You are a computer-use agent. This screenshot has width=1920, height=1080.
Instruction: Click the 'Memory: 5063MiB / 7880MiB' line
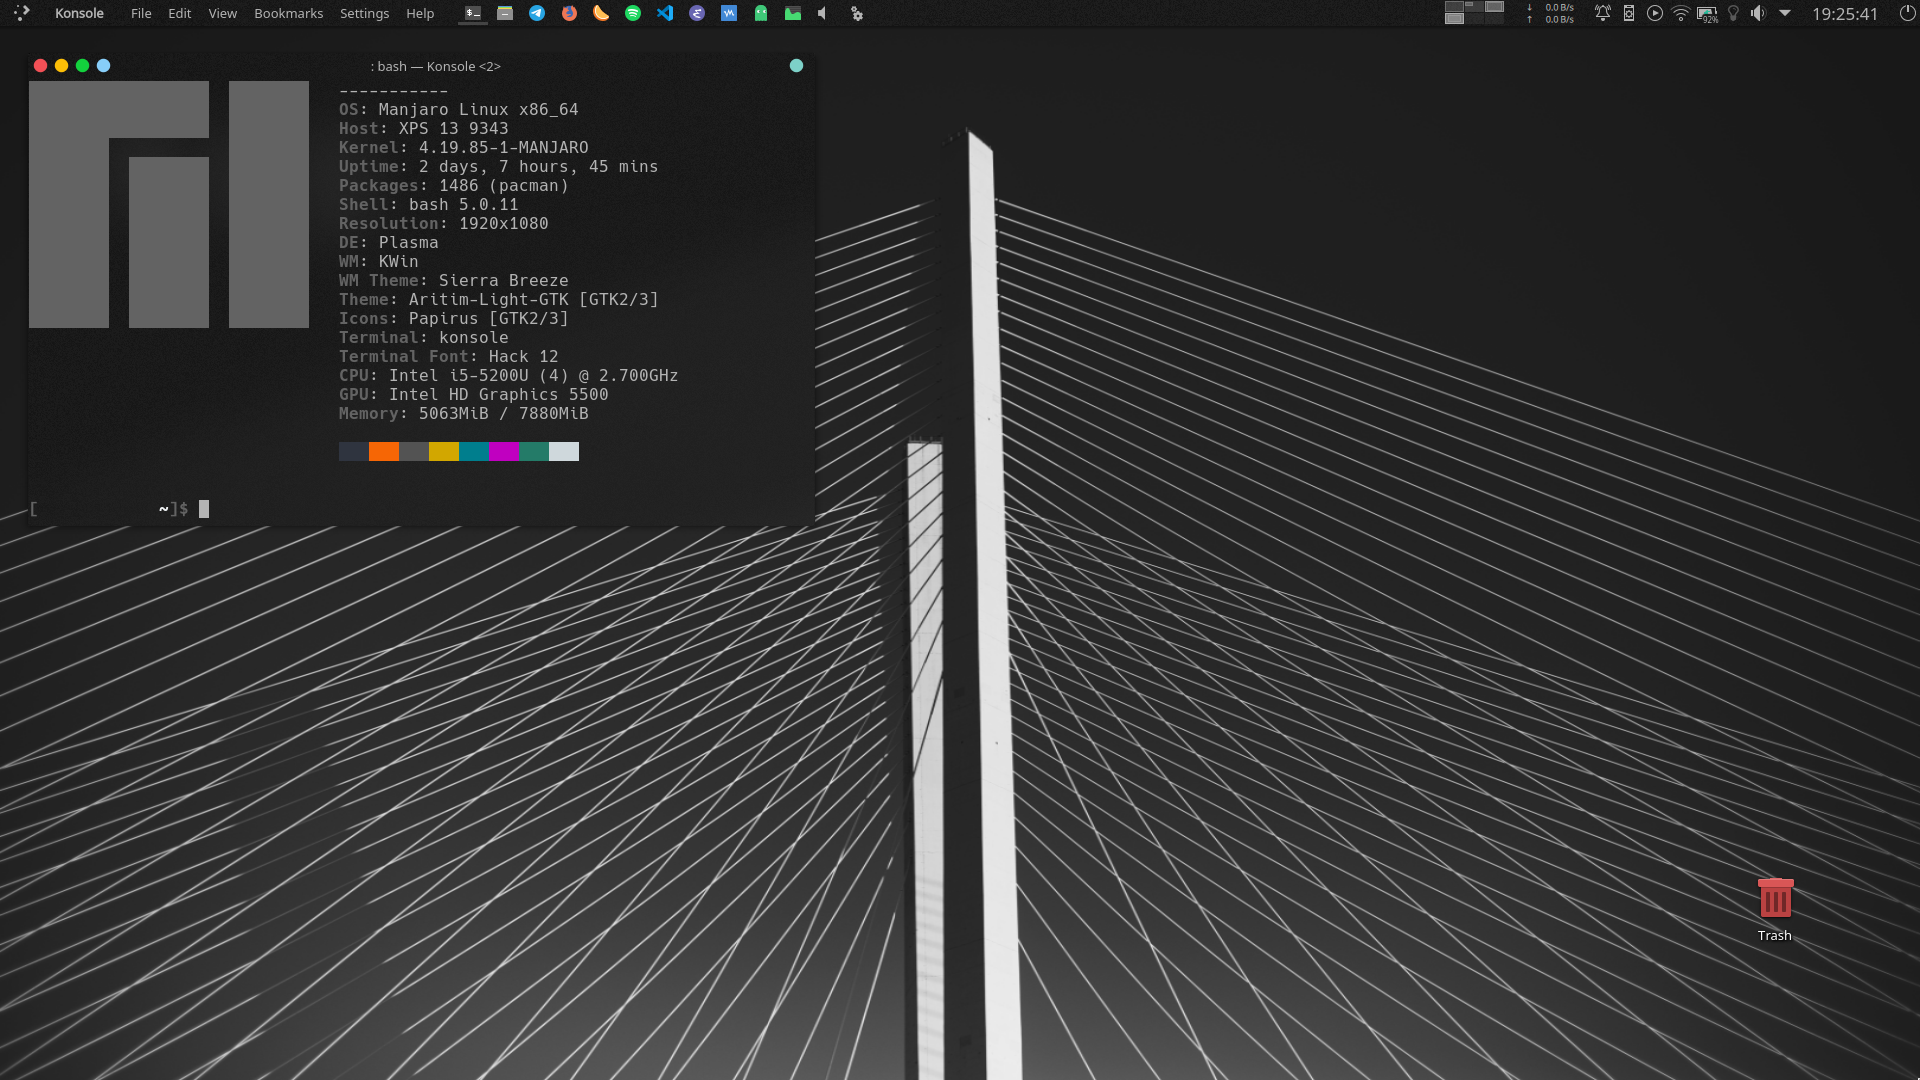pos(463,413)
